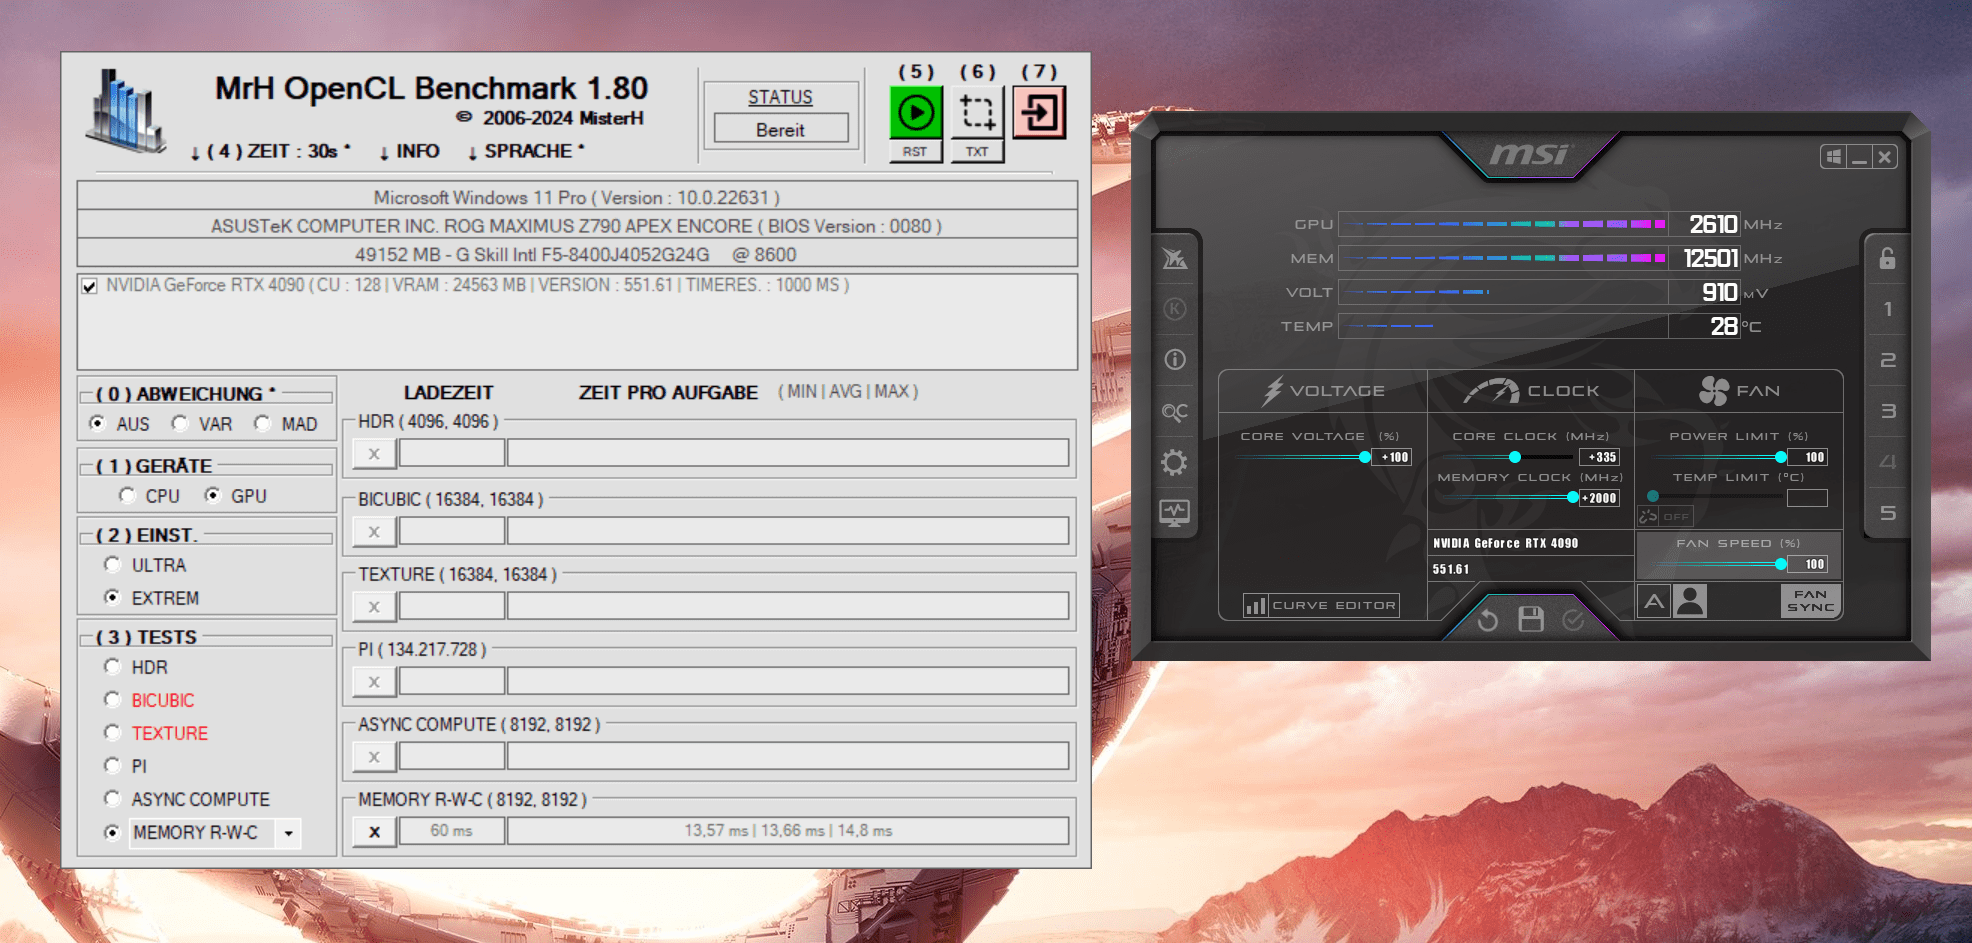Toggle Afterburner profile lock icon
Viewport: 1972px width, 943px height.
[x=1887, y=258]
